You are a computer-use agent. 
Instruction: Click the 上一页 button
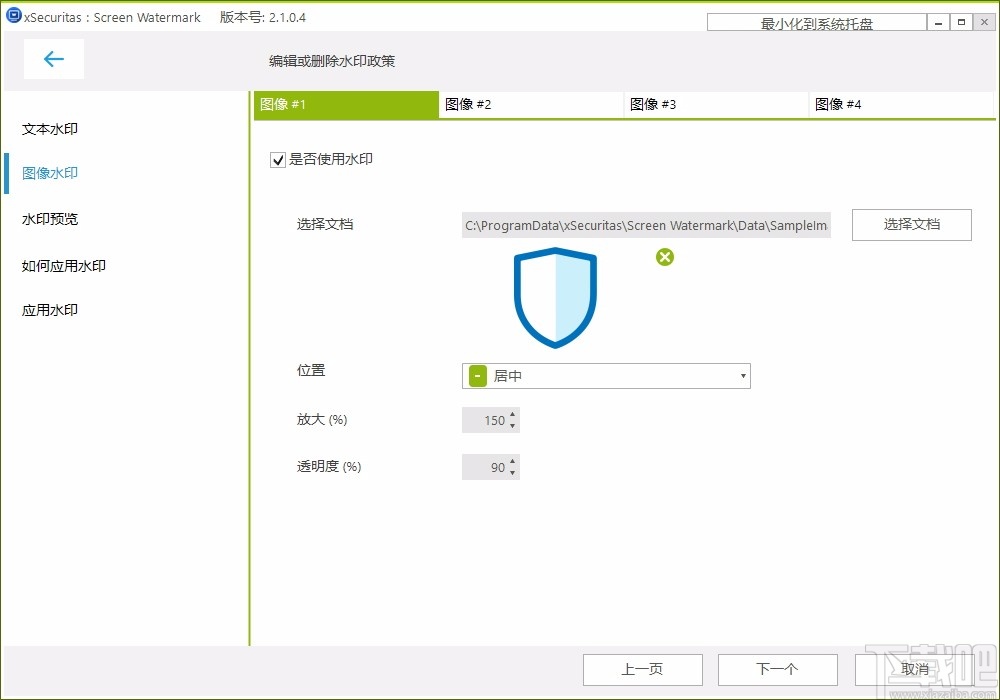pos(642,669)
